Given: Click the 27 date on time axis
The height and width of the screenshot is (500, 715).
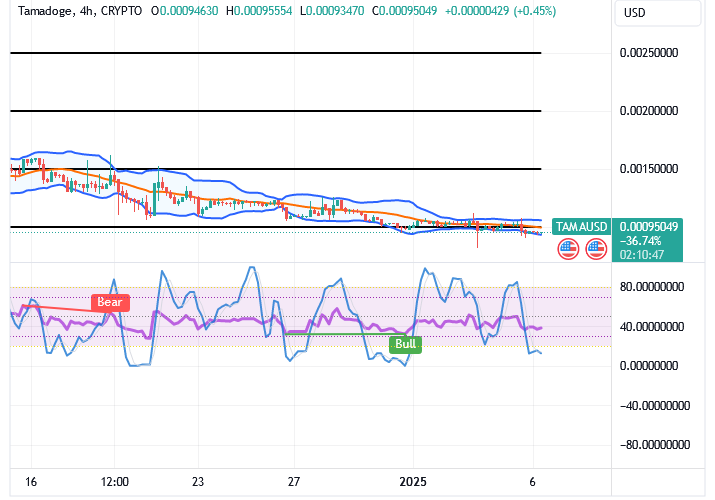Looking at the screenshot, I should click(293, 480).
